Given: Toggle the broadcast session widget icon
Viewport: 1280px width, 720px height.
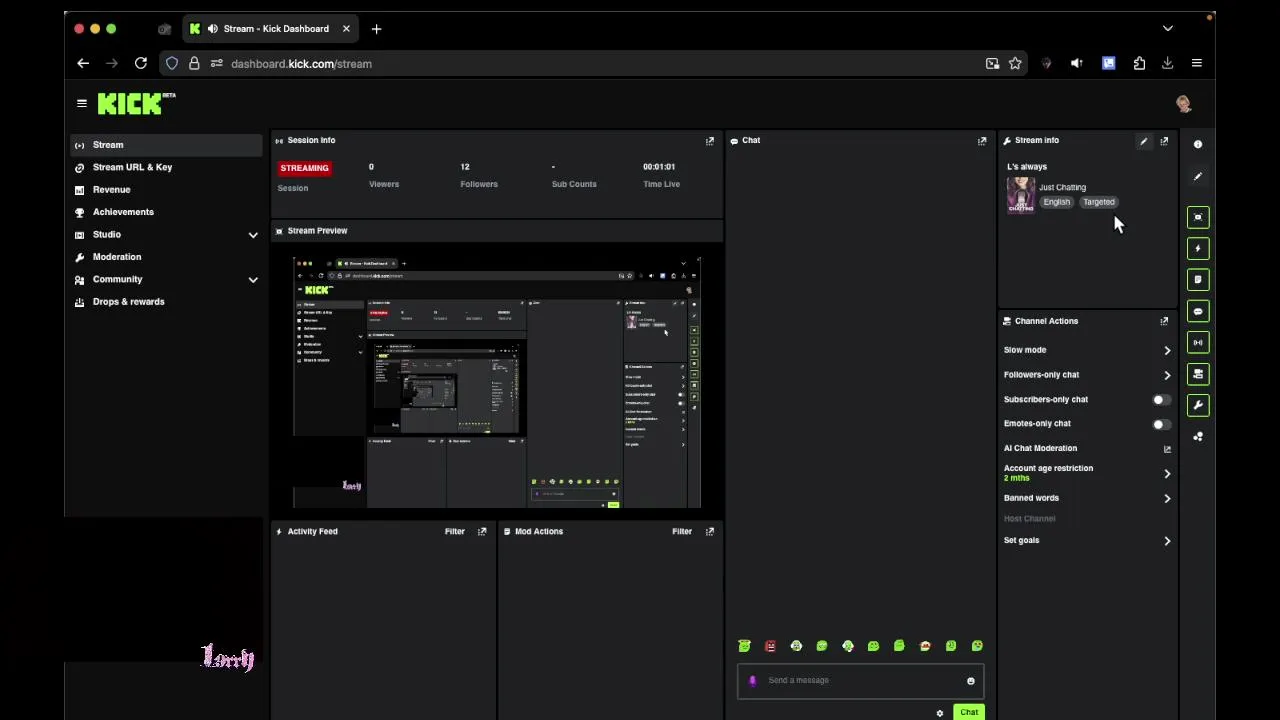Looking at the screenshot, I should 1198,342.
